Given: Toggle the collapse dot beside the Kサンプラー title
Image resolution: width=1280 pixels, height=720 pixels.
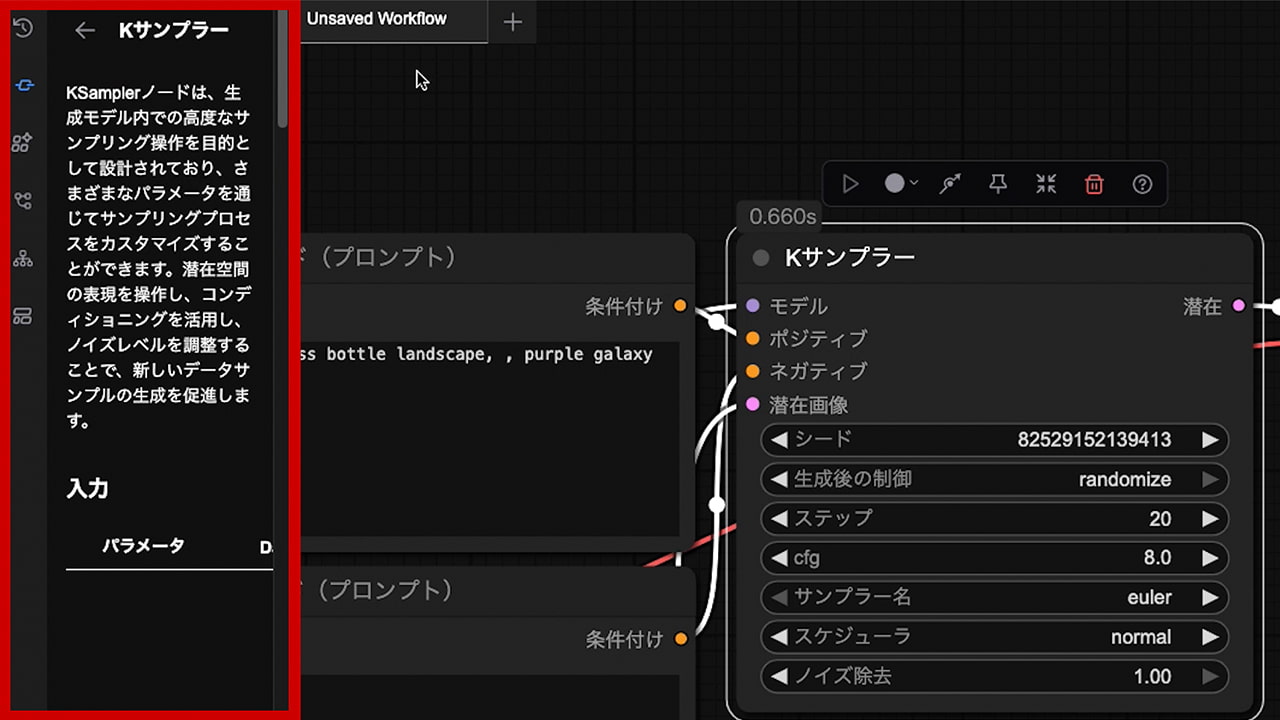Looking at the screenshot, I should click(x=761, y=258).
